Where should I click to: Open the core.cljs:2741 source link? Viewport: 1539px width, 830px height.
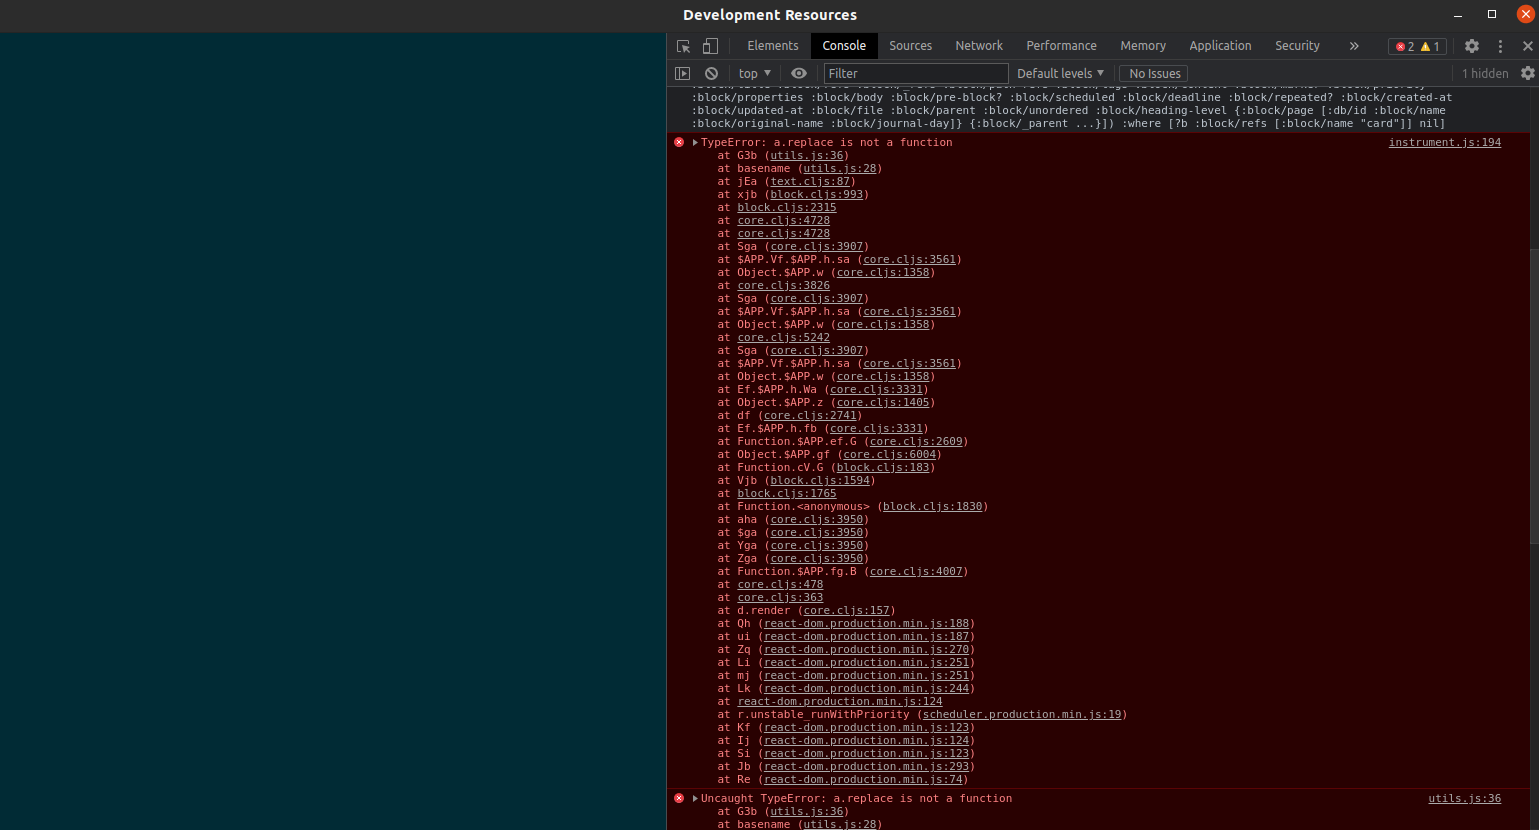click(810, 416)
